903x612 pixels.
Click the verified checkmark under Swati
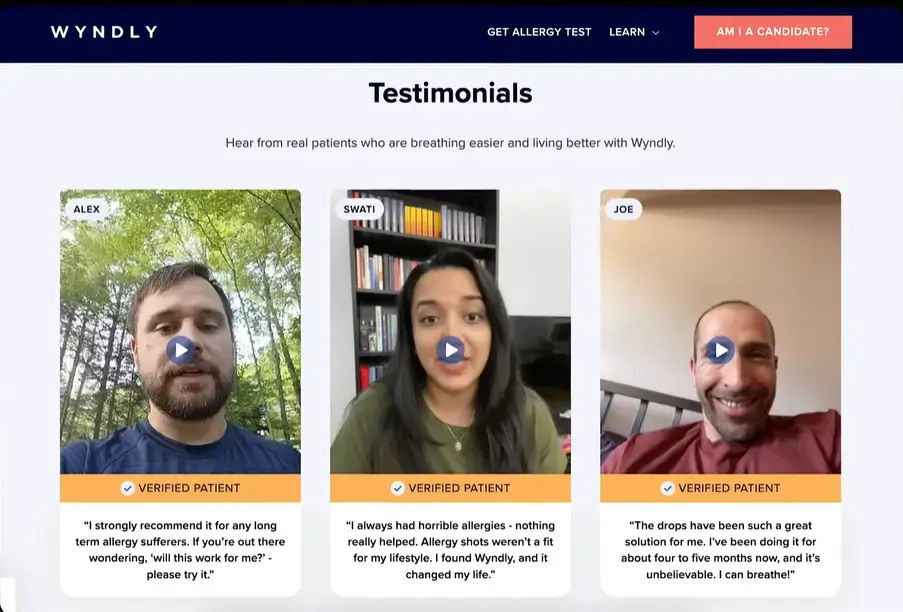click(397, 488)
